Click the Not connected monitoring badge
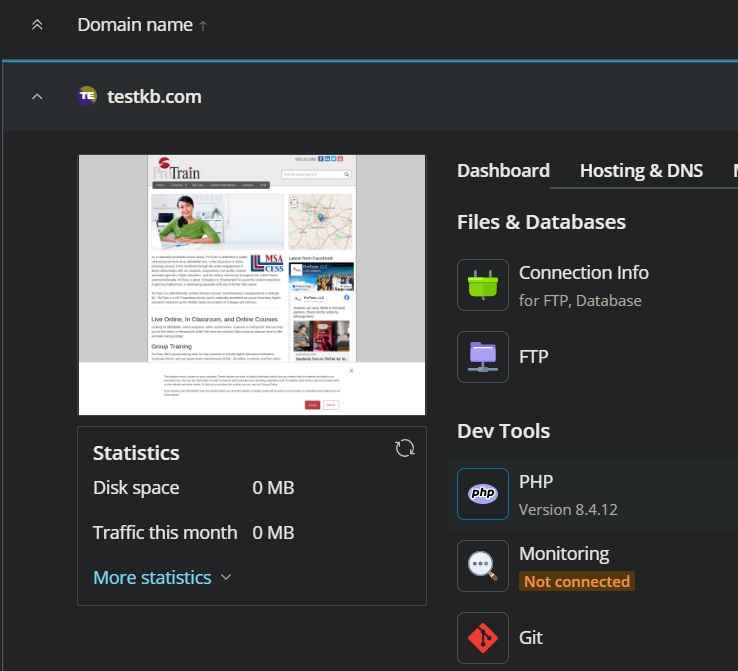The image size is (738, 671). tap(577, 581)
